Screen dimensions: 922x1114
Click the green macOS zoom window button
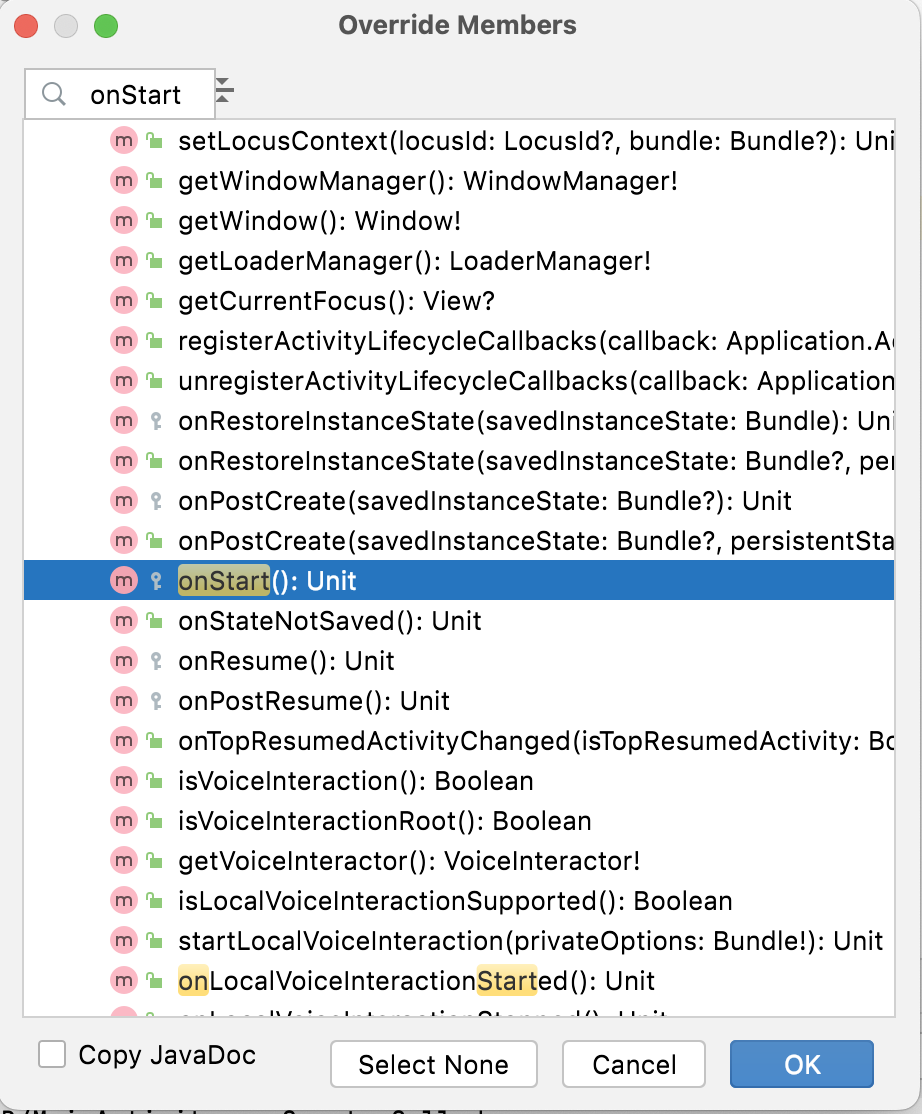pos(105,25)
